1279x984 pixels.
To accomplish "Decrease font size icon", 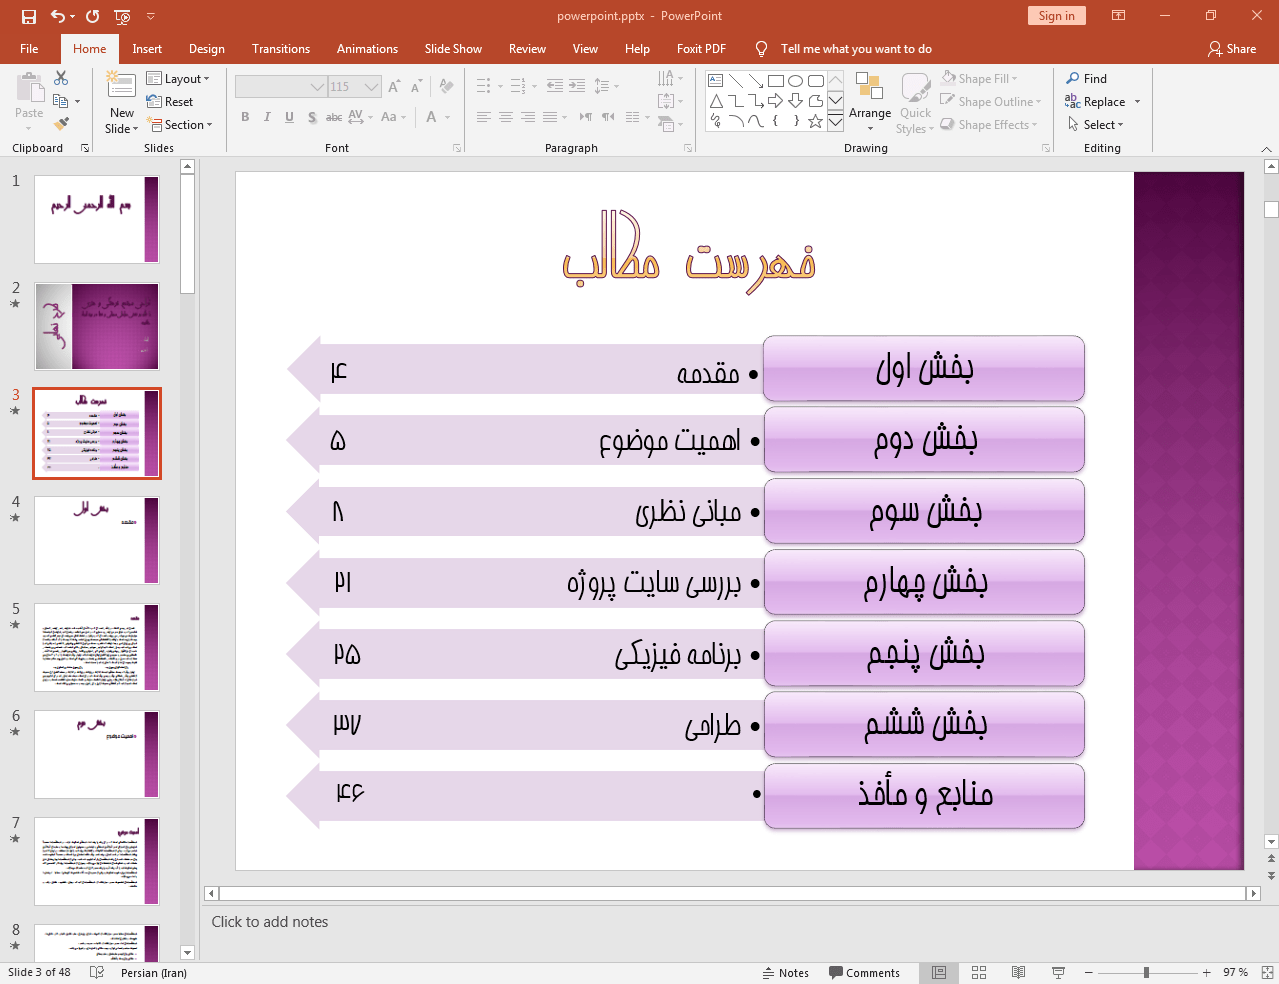I will coord(416,87).
